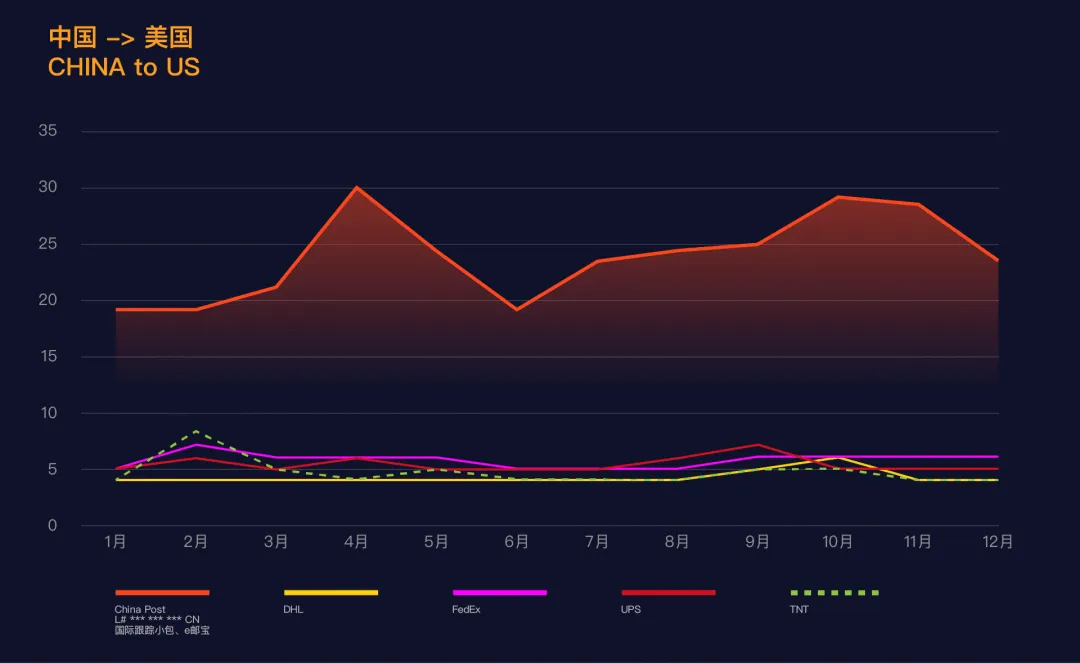Click the China Post orange legend swatch
Image resolution: width=1080 pixels, height=664 pixels.
[x=162, y=592]
